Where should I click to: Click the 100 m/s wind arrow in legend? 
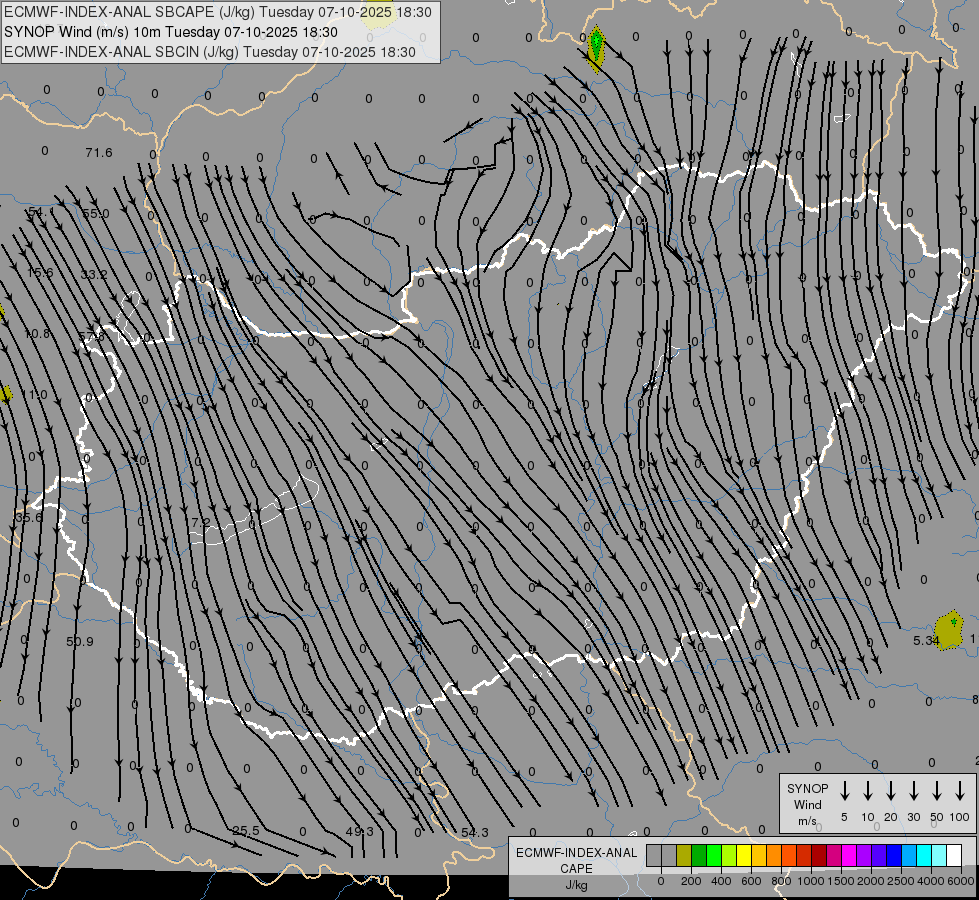pyautogui.click(x=960, y=791)
